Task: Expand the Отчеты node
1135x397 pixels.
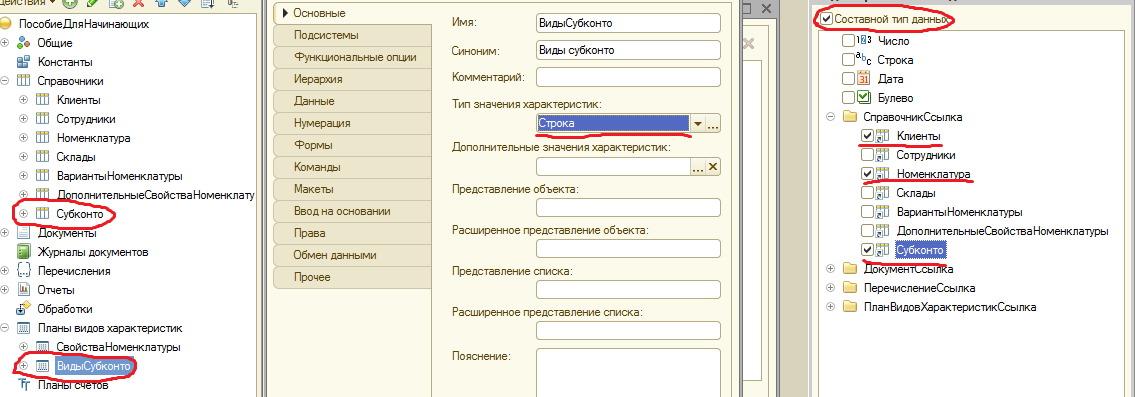Action: (x=5, y=290)
